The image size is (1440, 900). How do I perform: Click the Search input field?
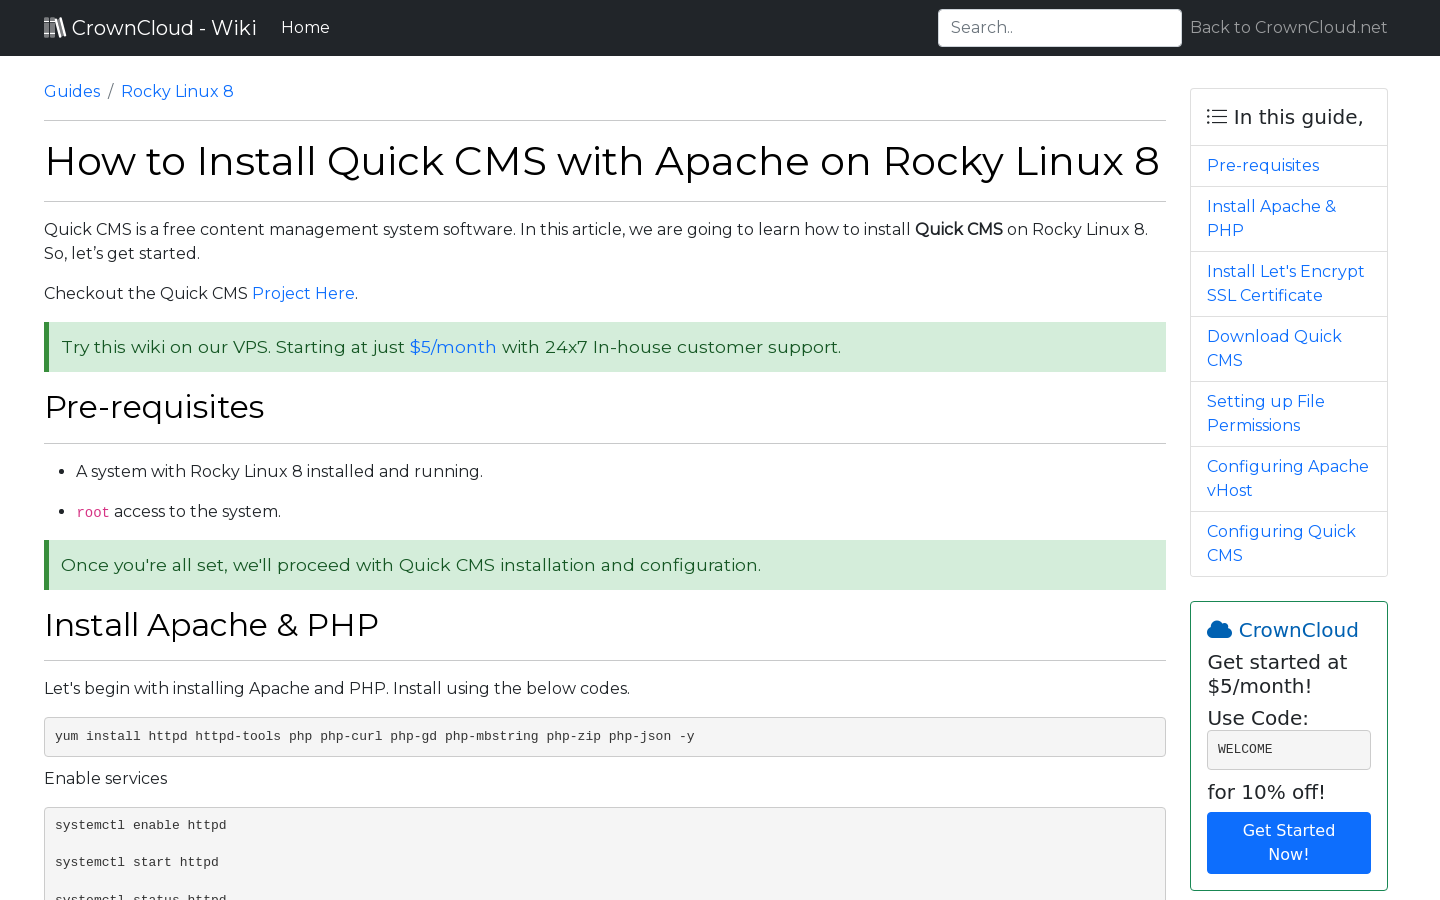[x=1059, y=27]
